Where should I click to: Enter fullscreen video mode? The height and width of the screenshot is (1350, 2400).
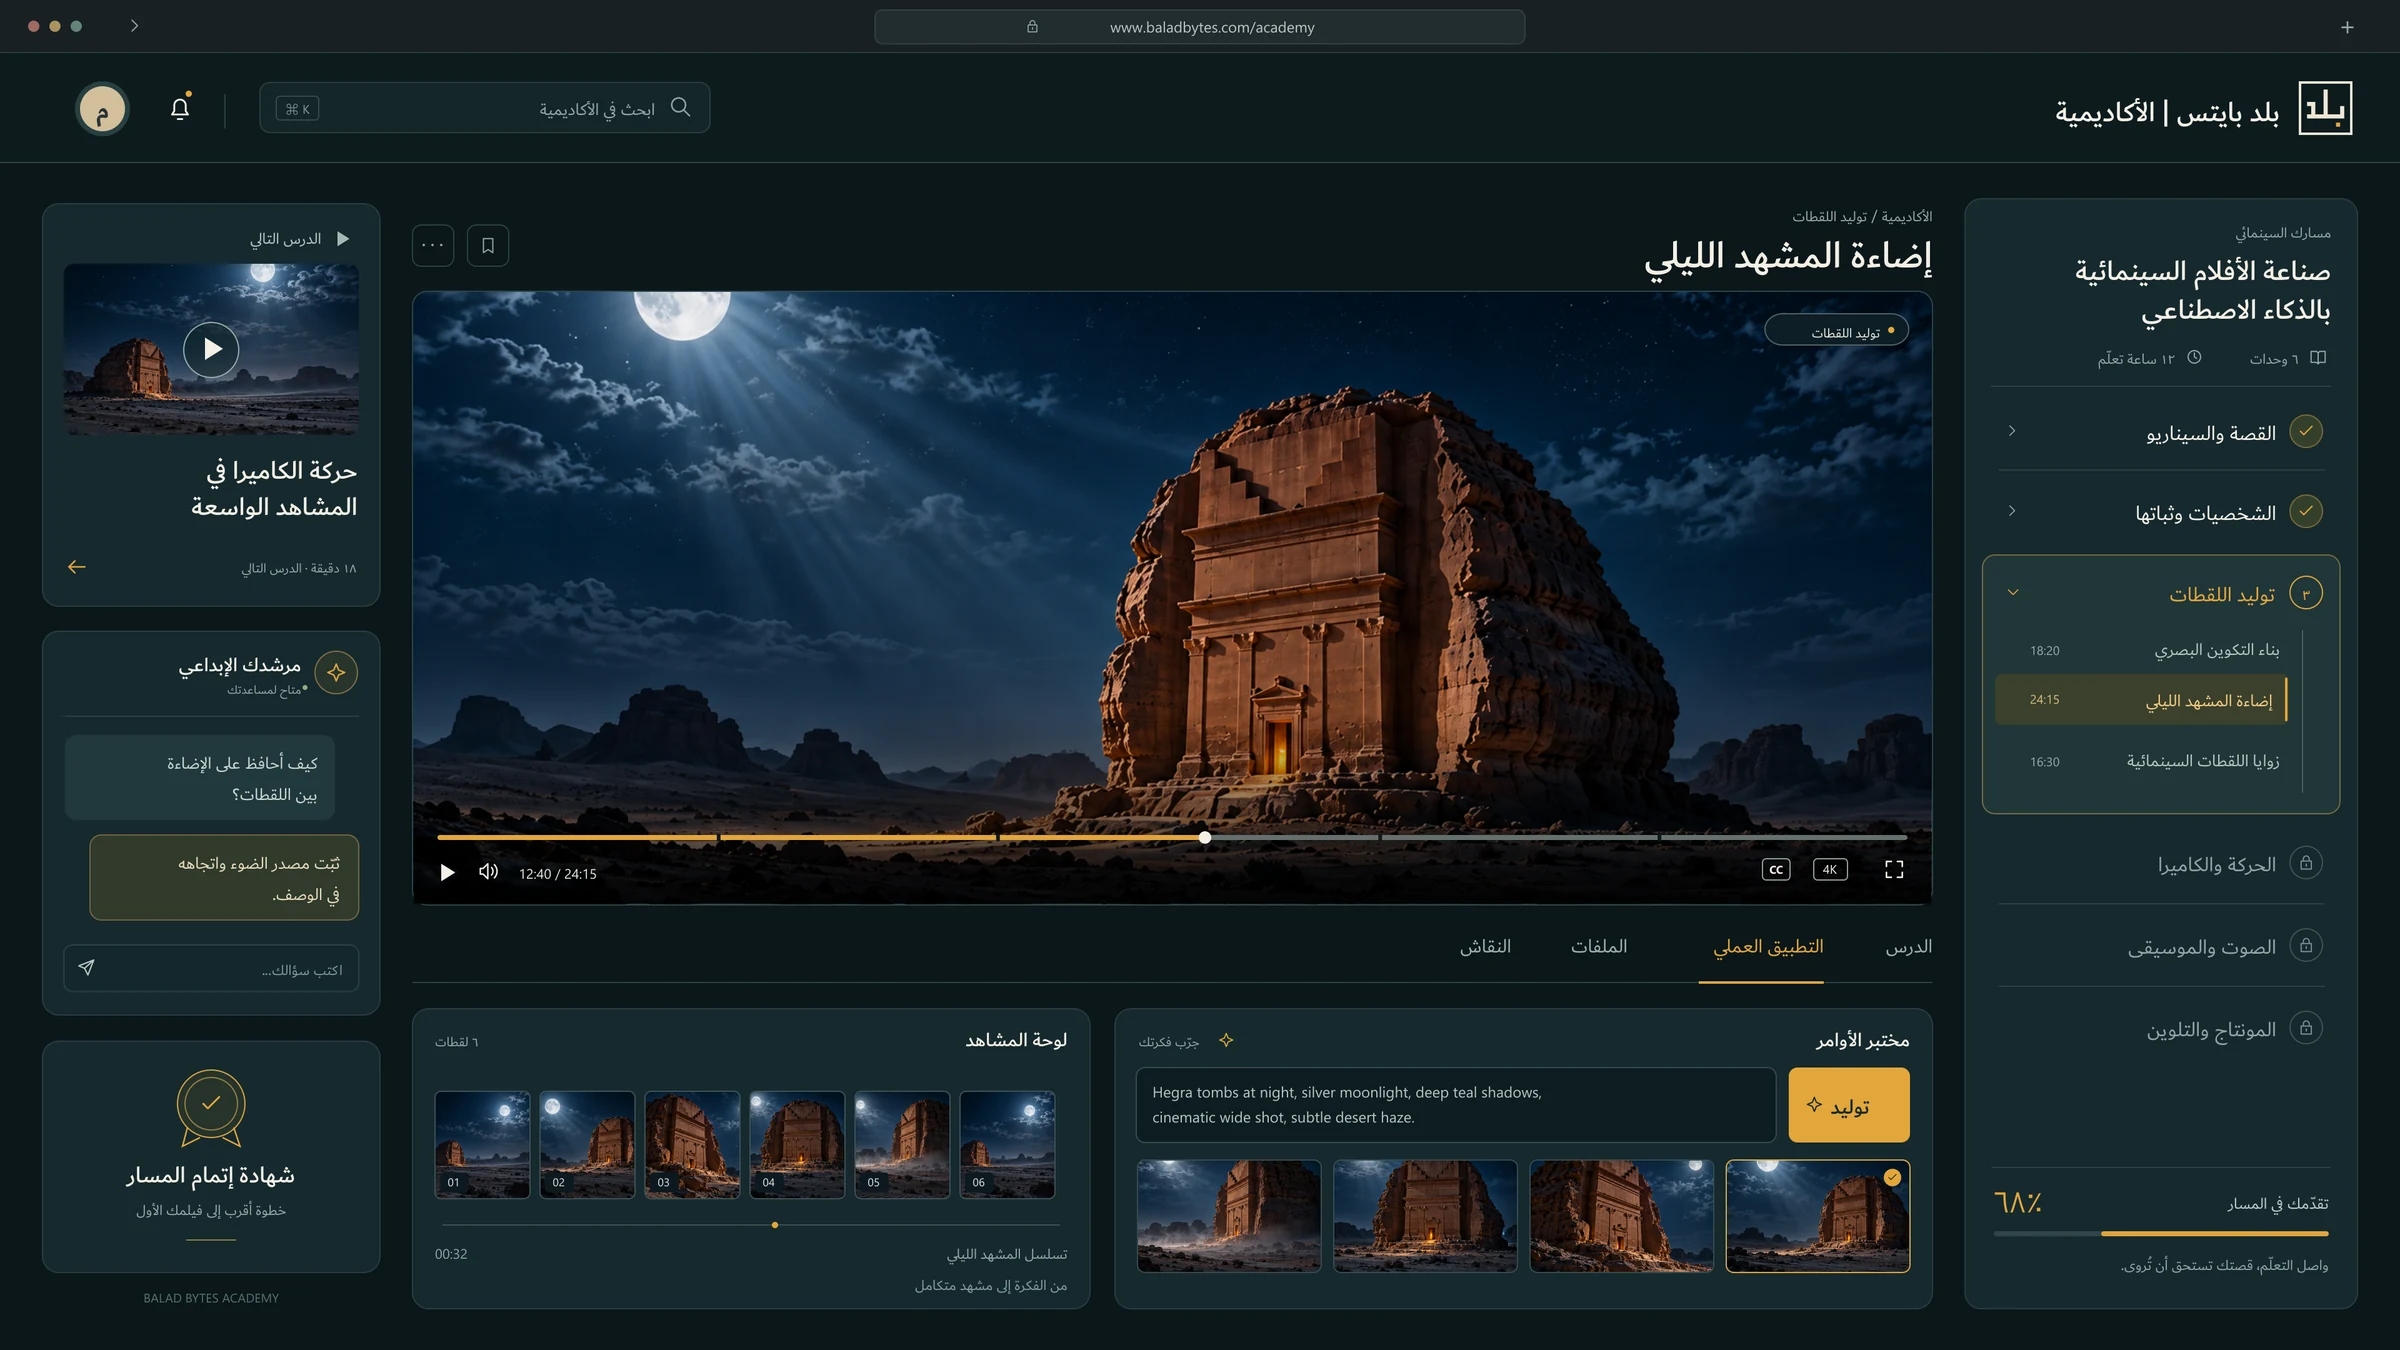[x=1894, y=870]
